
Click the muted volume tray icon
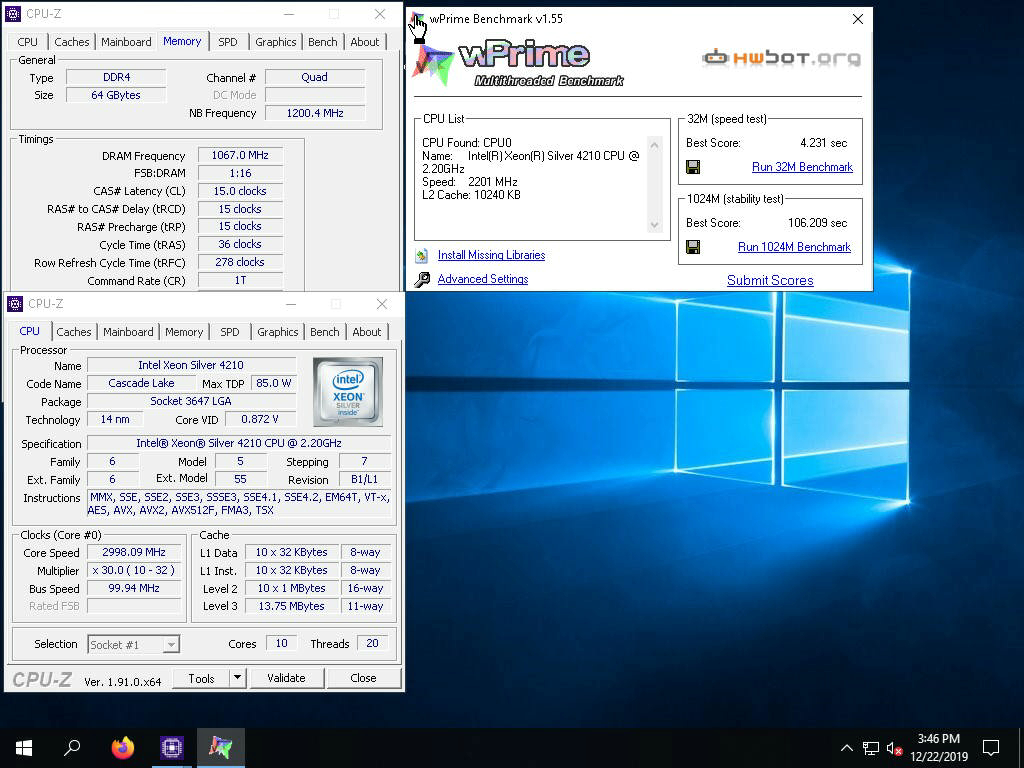[x=895, y=748]
